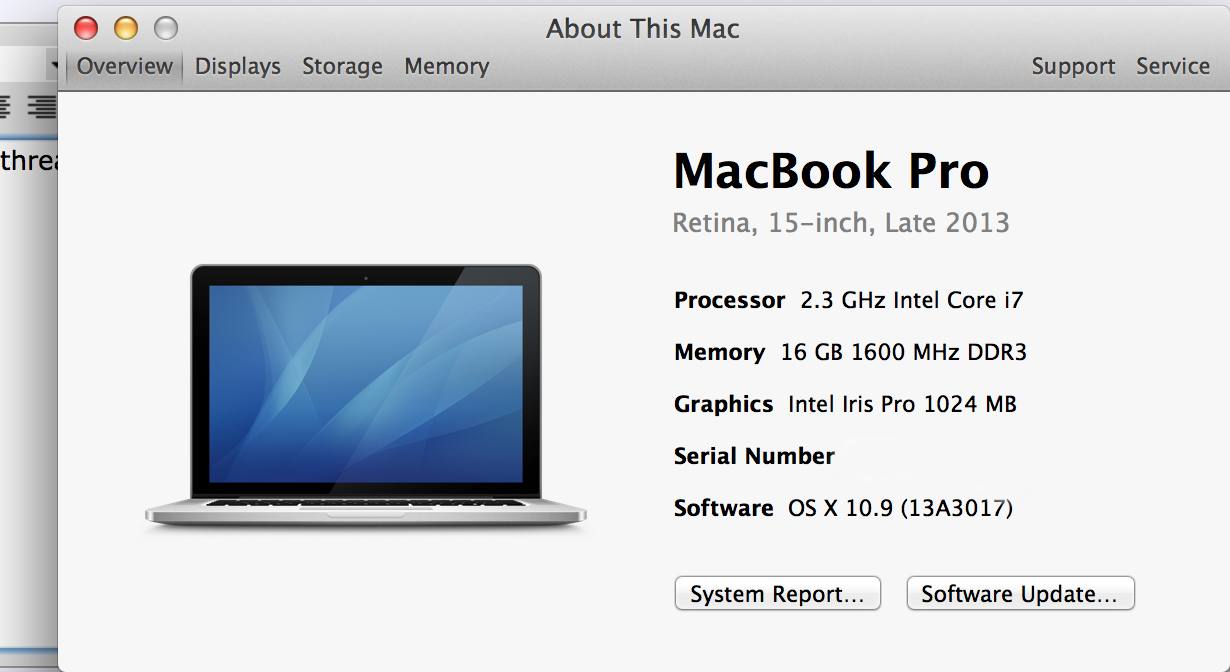Screen dimensions: 1230x672
Task: Click the '2.3 GHz Intel Core i7' value
Action: 912,300
